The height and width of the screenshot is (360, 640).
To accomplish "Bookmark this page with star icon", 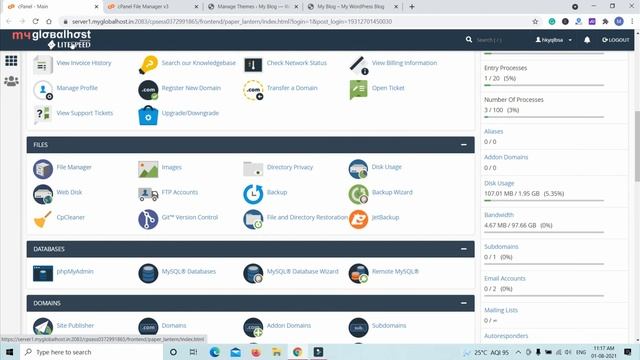I will (x=535, y=21).
